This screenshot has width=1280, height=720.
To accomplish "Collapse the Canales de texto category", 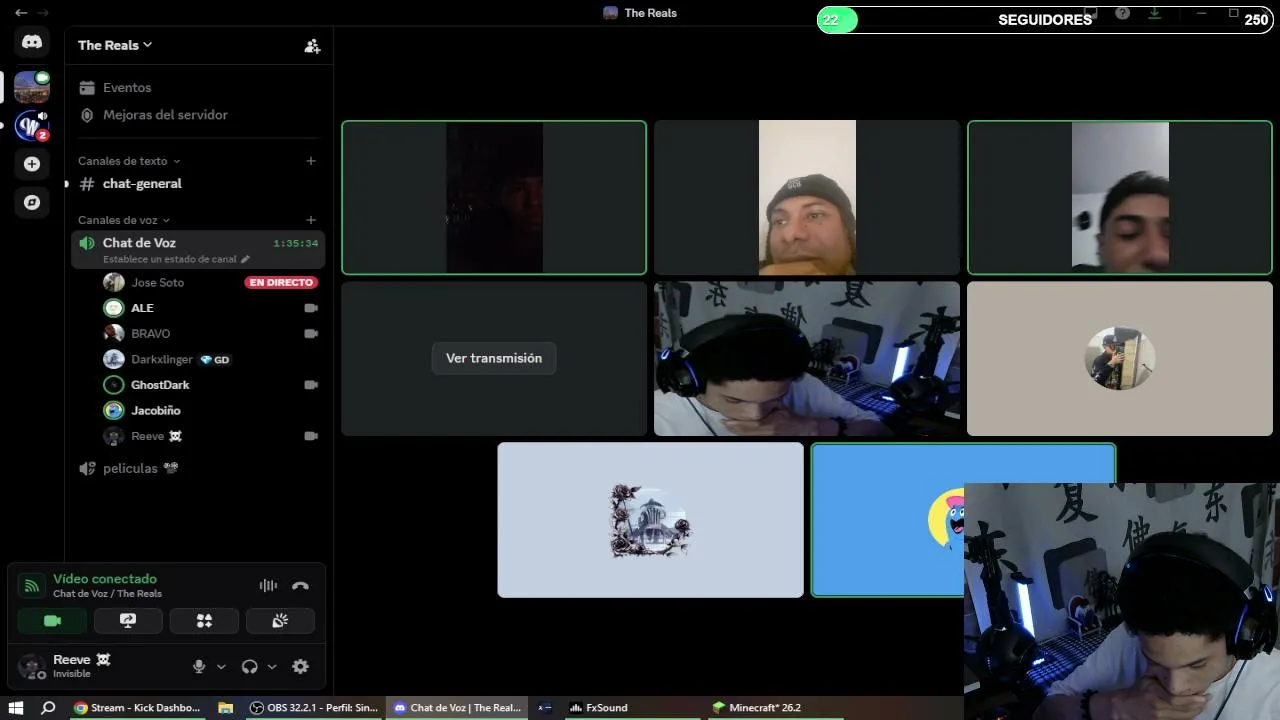I will pyautogui.click(x=129, y=161).
